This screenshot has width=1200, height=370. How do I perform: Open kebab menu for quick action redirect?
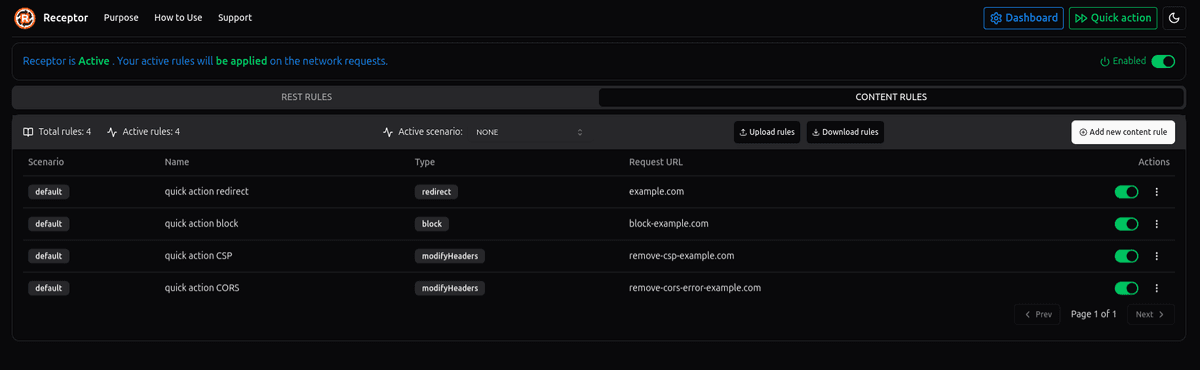coord(1156,192)
